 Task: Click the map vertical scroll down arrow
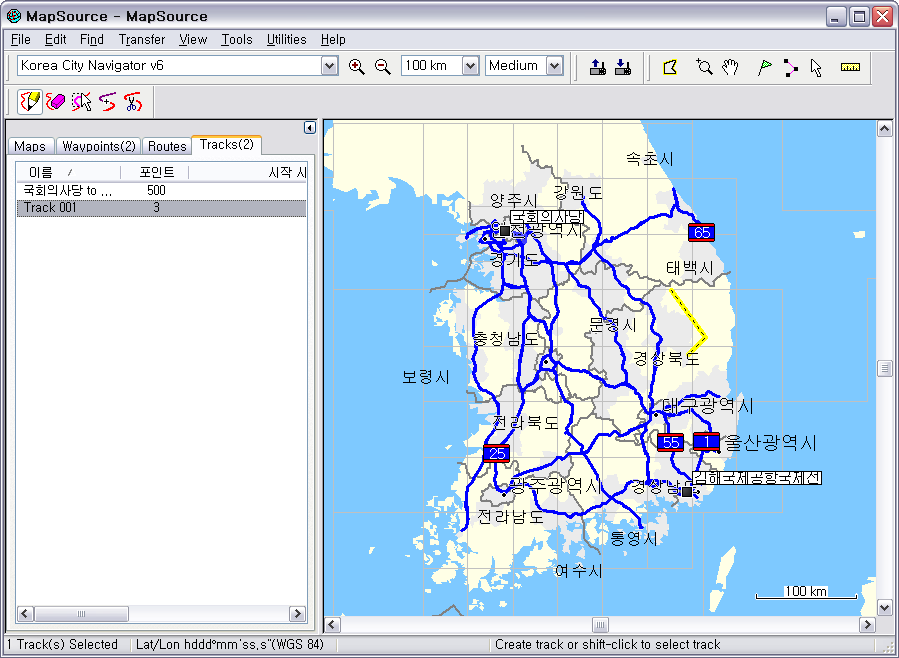(885, 607)
